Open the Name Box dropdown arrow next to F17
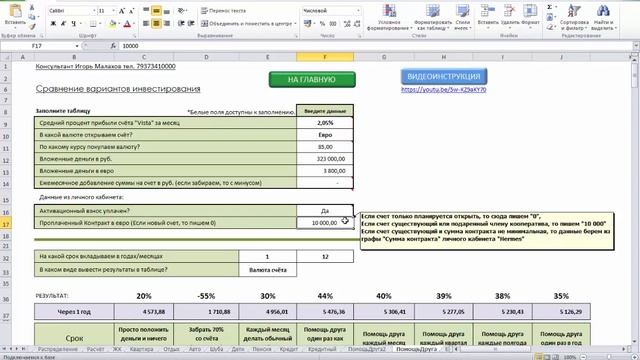The image size is (640, 360). coord(77,46)
